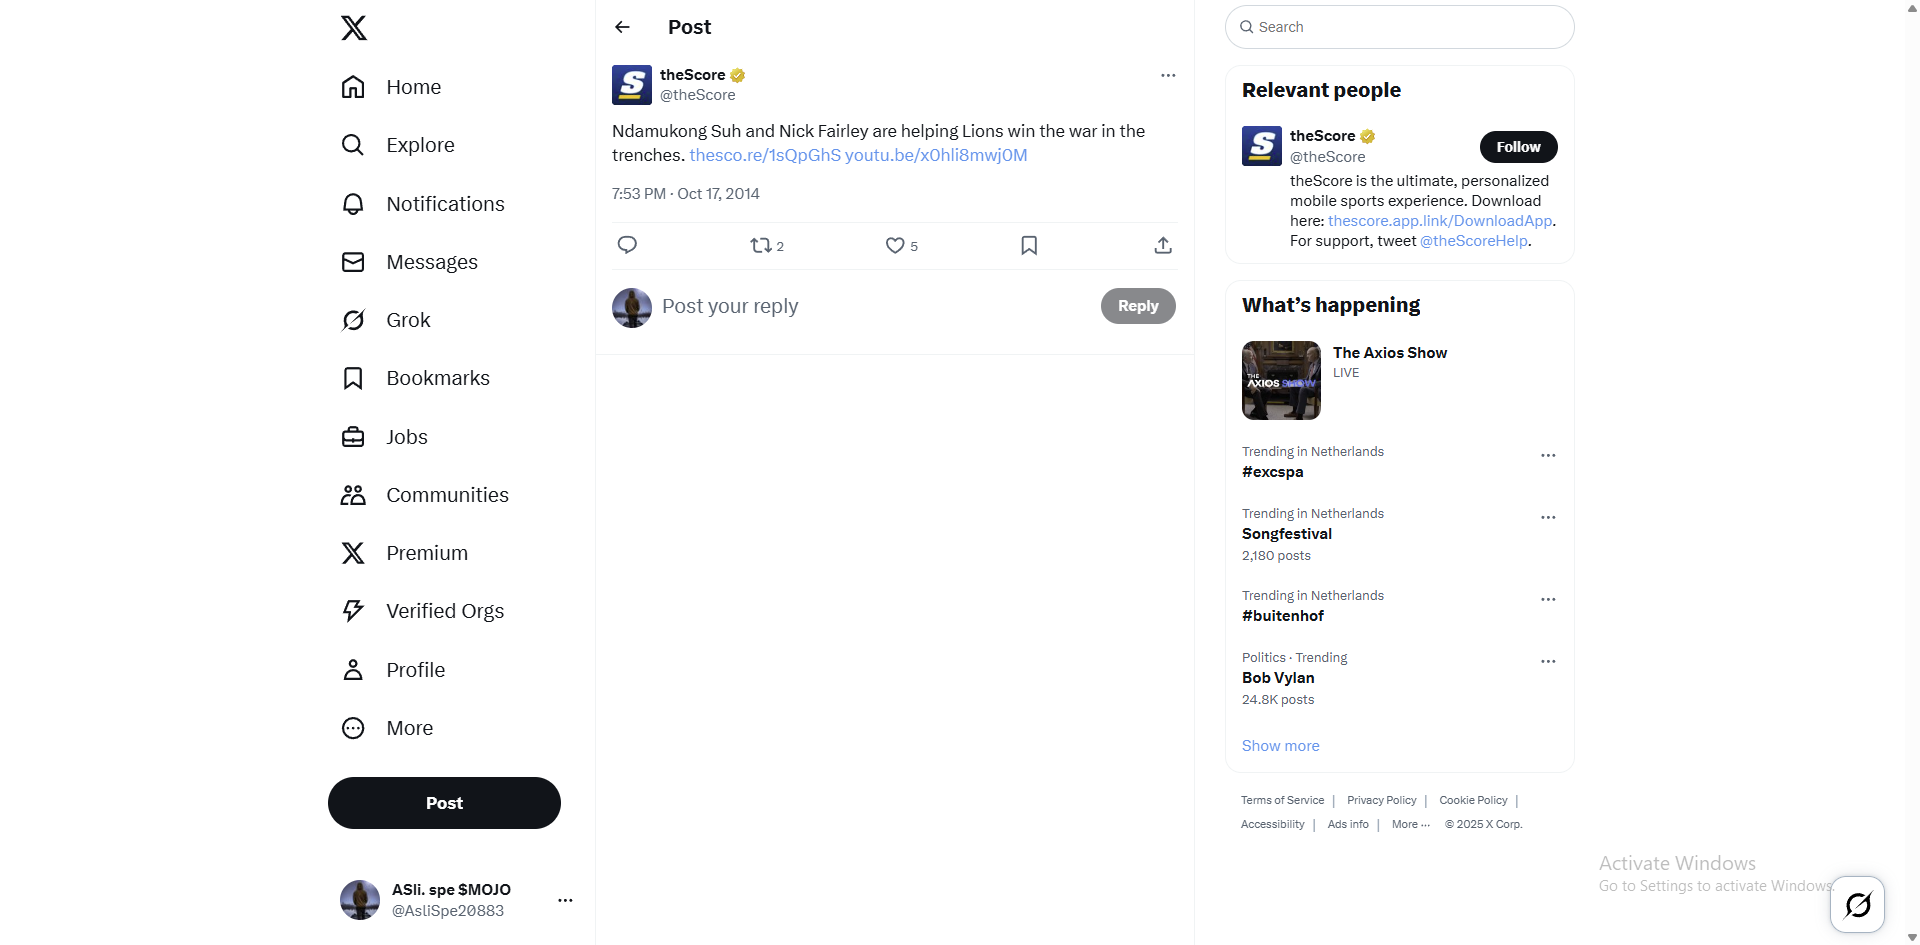Viewport: 1920px width, 945px height.
Task: Click the reply speech bubble icon
Action: pos(627,245)
